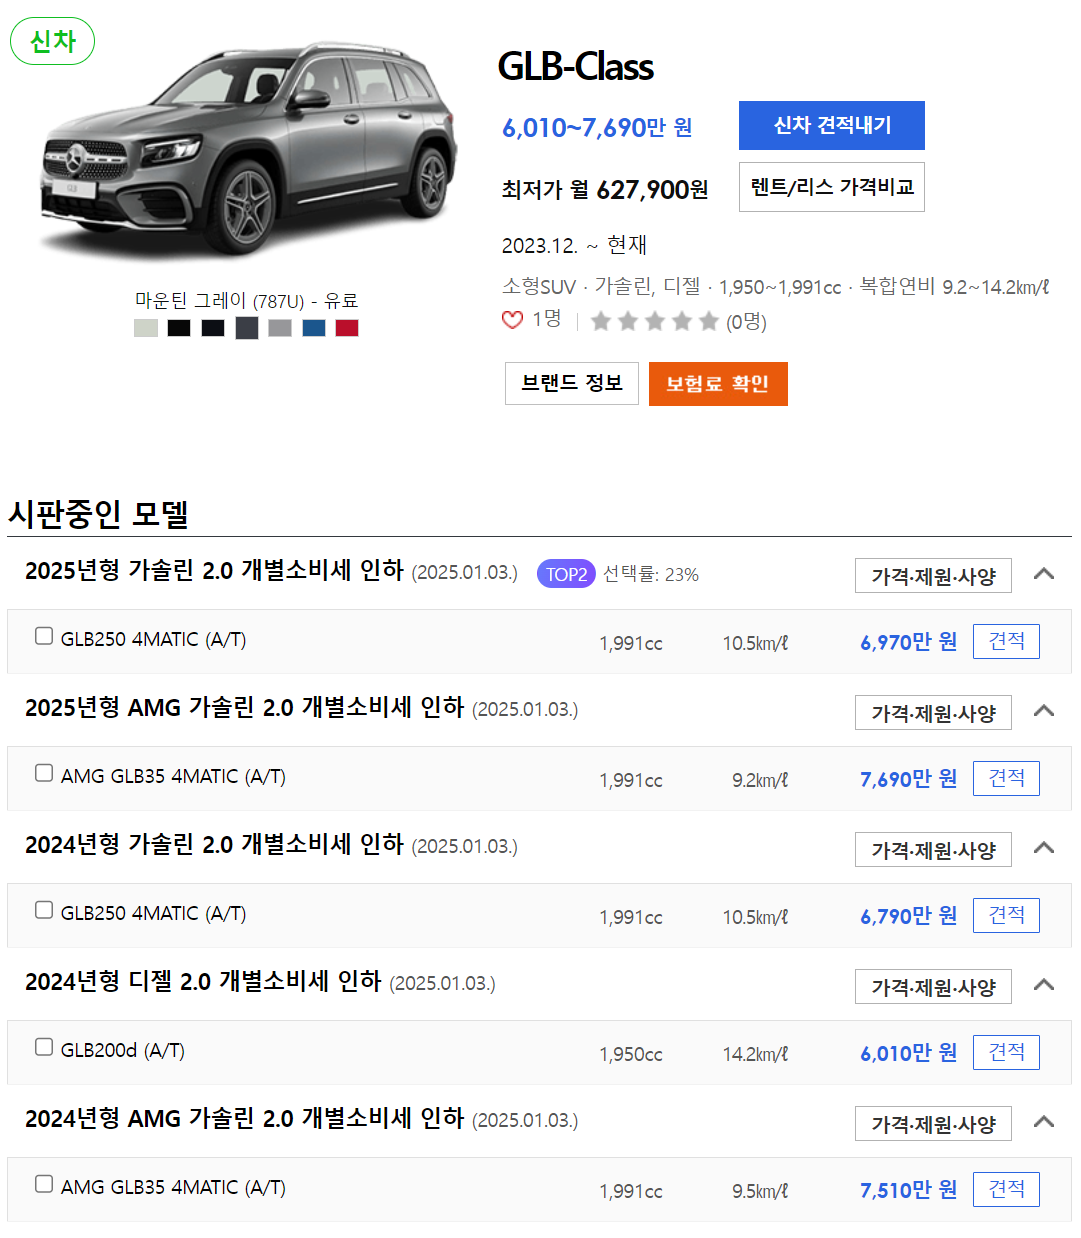Viewport: 1081px width, 1238px height.
Task: Click the third rating star
Action: point(655,321)
